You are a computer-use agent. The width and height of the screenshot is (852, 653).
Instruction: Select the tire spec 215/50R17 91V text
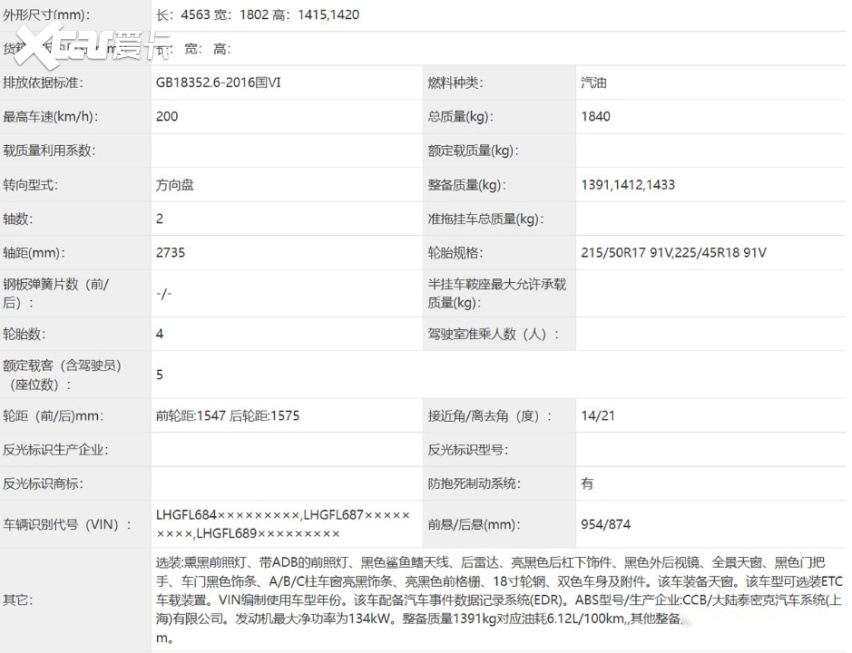click(627, 253)
